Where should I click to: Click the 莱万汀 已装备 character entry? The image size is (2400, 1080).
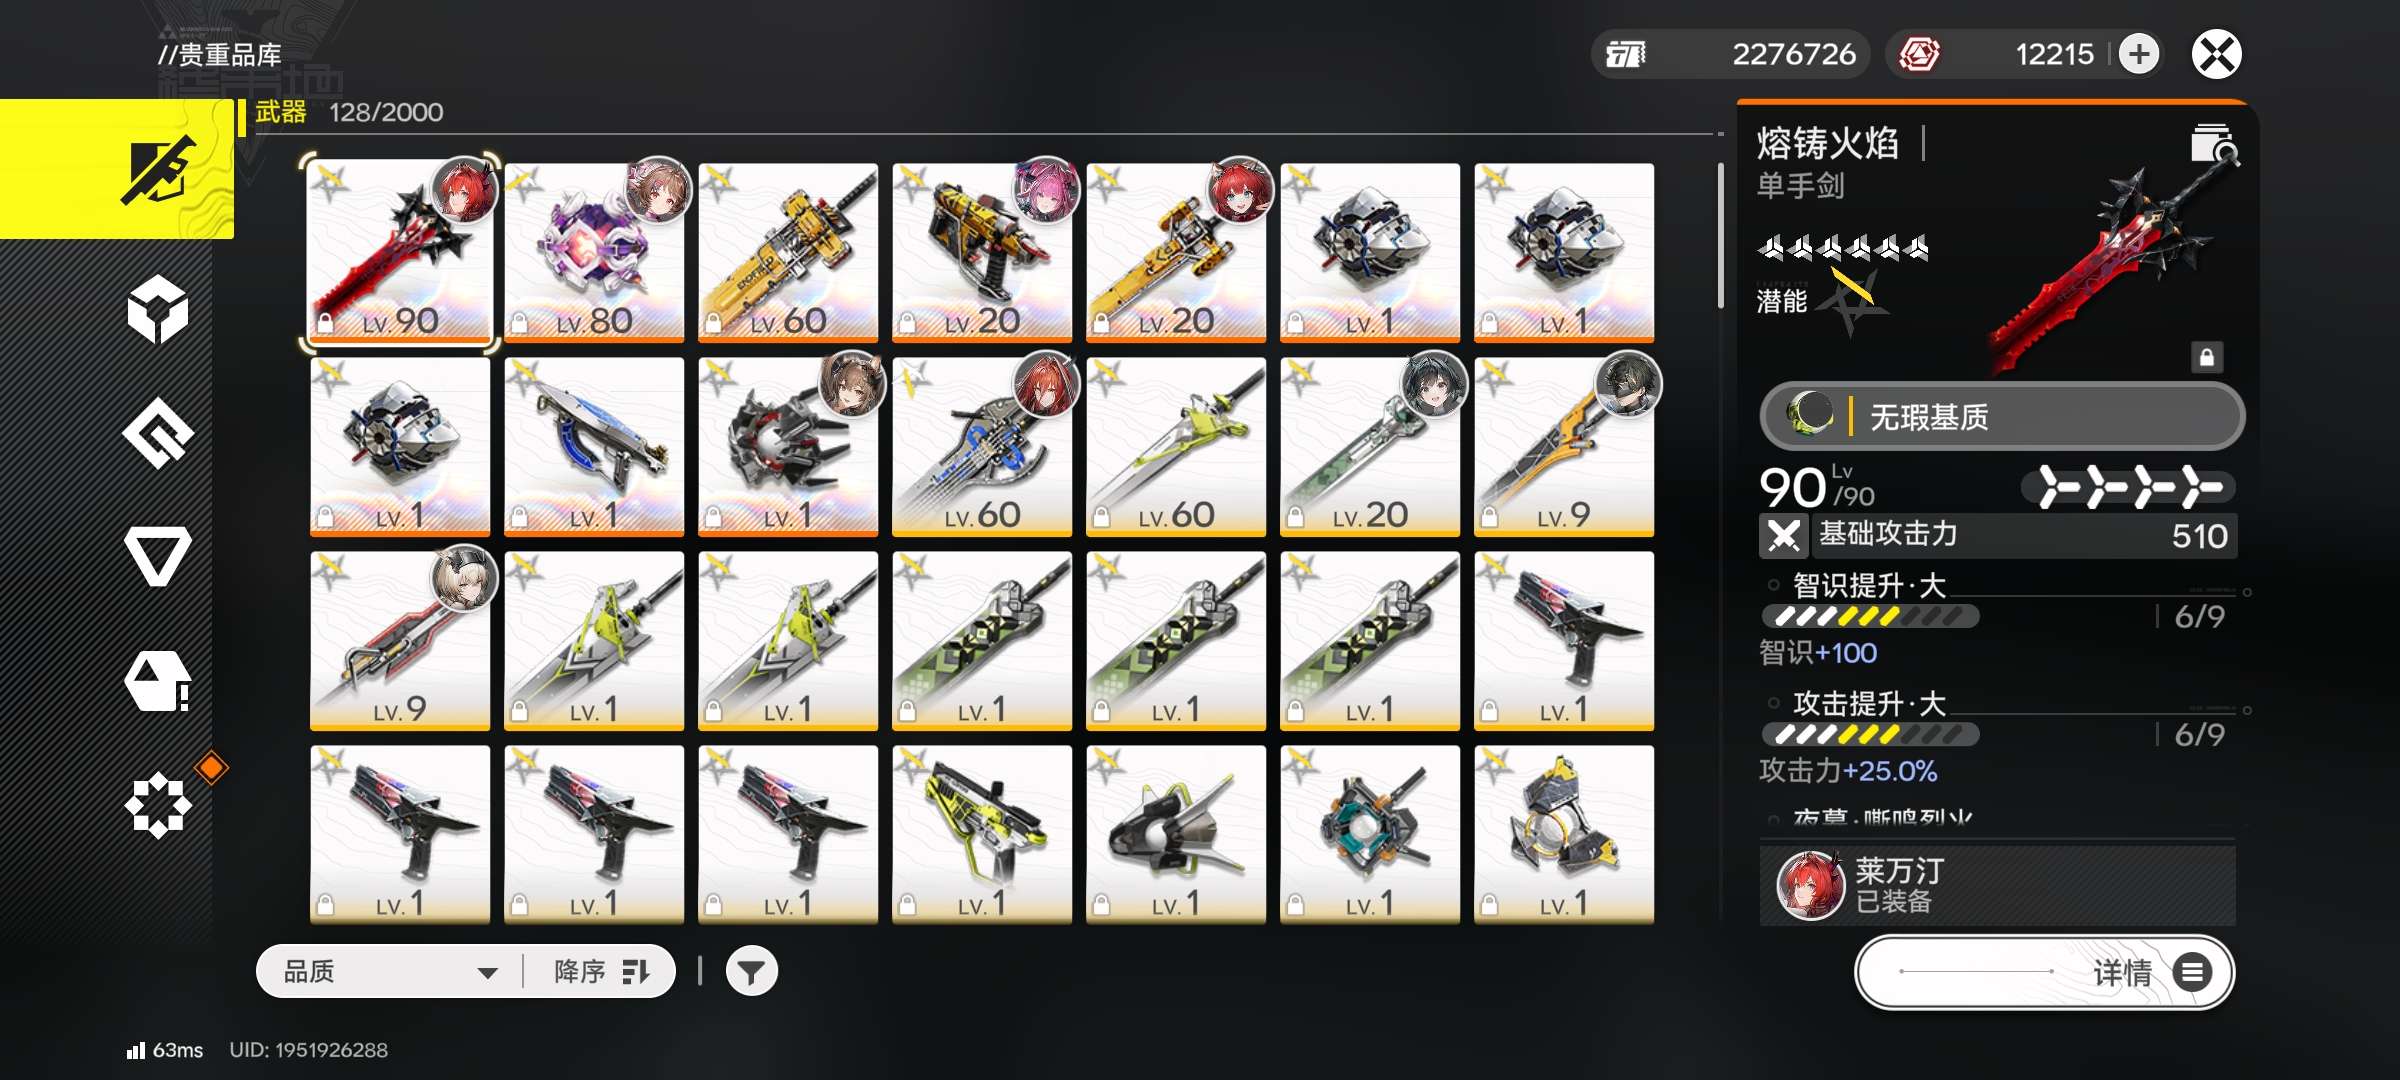click(x=1998, y=885)
